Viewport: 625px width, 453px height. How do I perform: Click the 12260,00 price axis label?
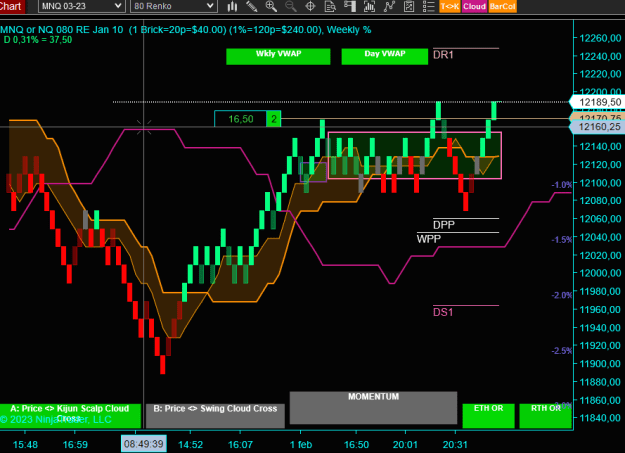tap(600, 38)
